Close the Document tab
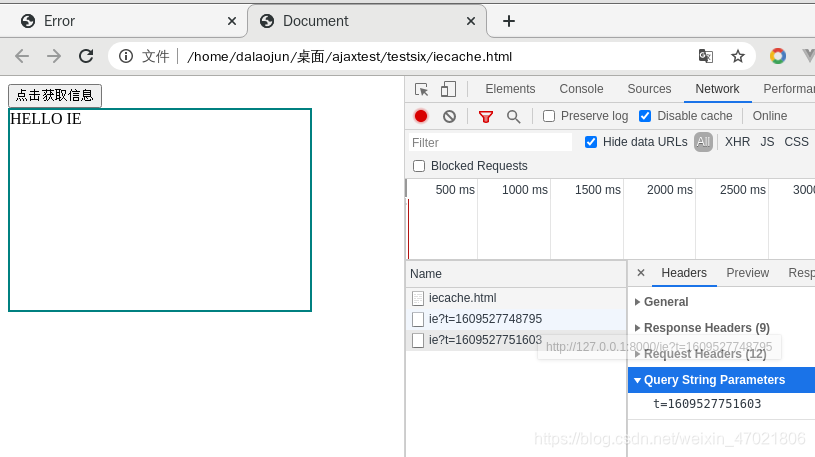Image resolution: width=815 pixels, height=457 pixels. pos(470,21)
